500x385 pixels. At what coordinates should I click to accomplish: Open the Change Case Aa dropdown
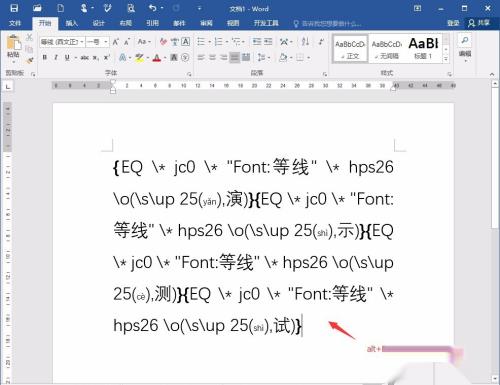[144, 42]
